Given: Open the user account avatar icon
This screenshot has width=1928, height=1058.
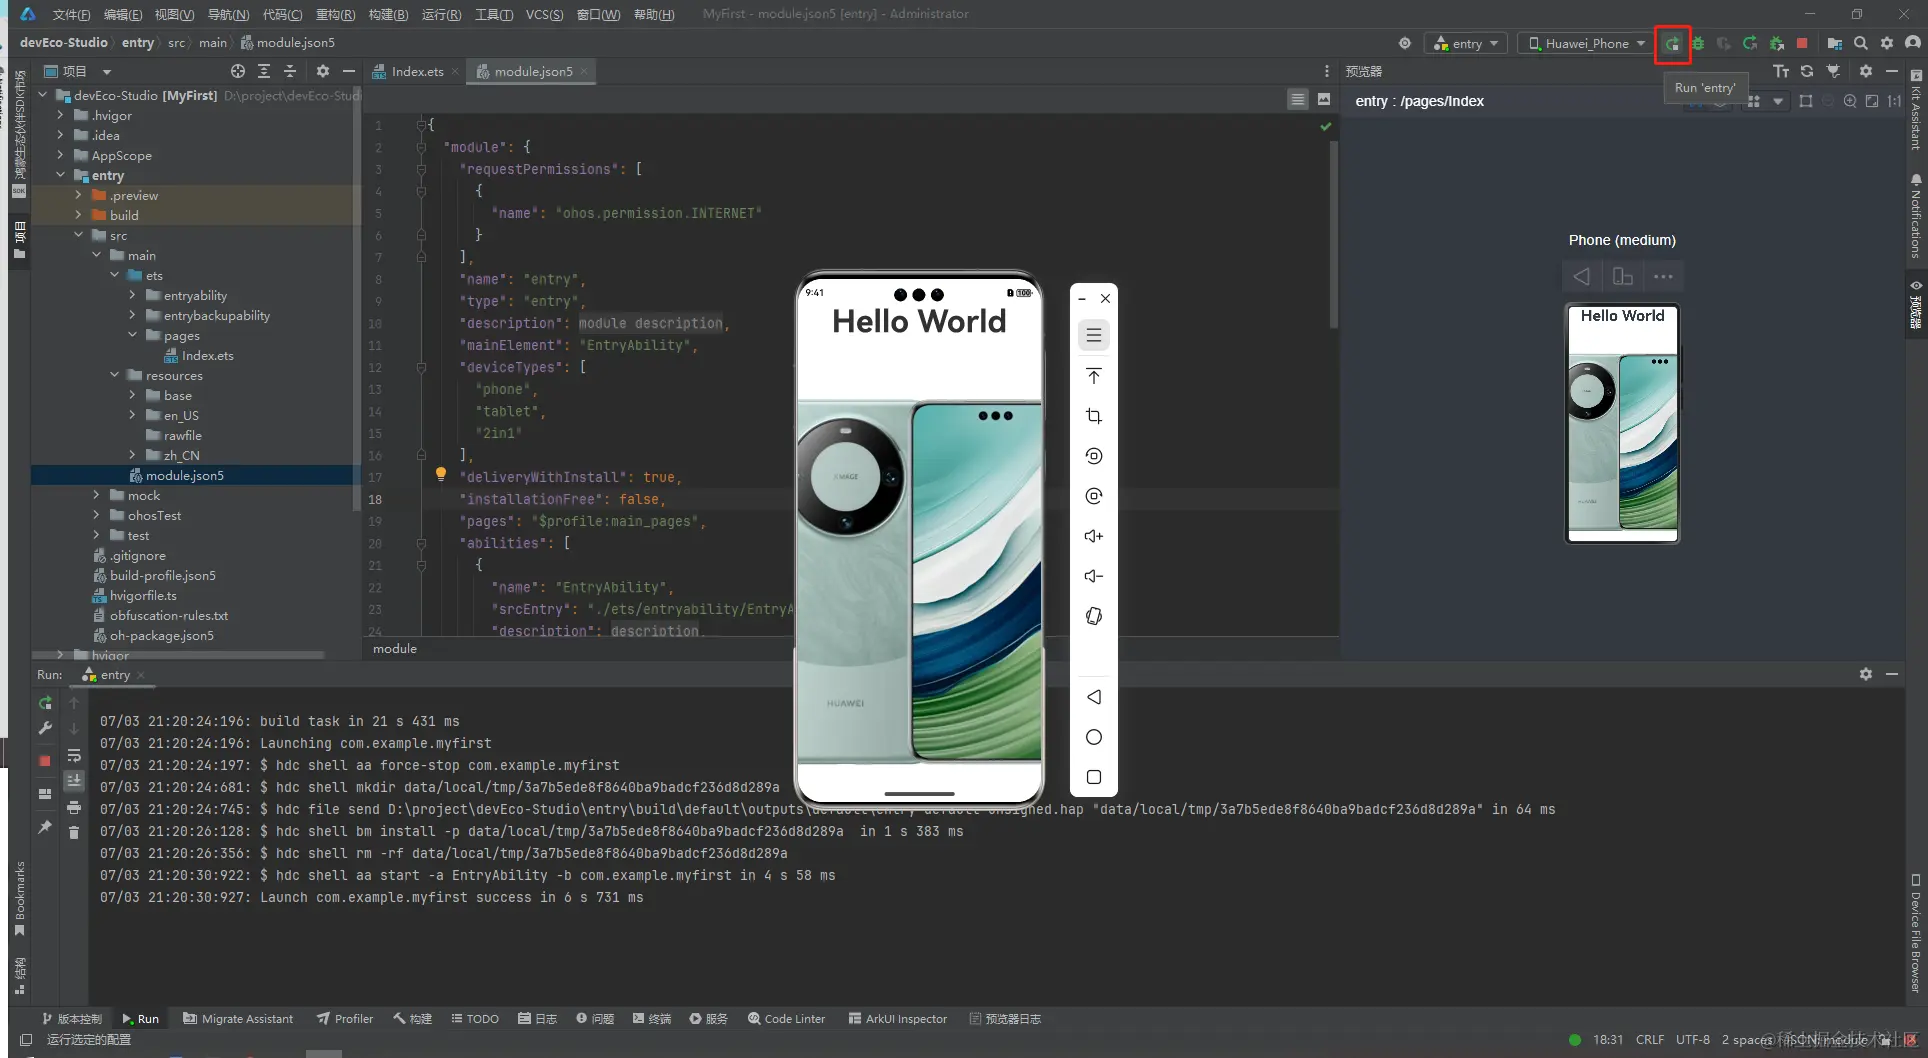Looking at the screenshot, I should tap(1913, 44).
